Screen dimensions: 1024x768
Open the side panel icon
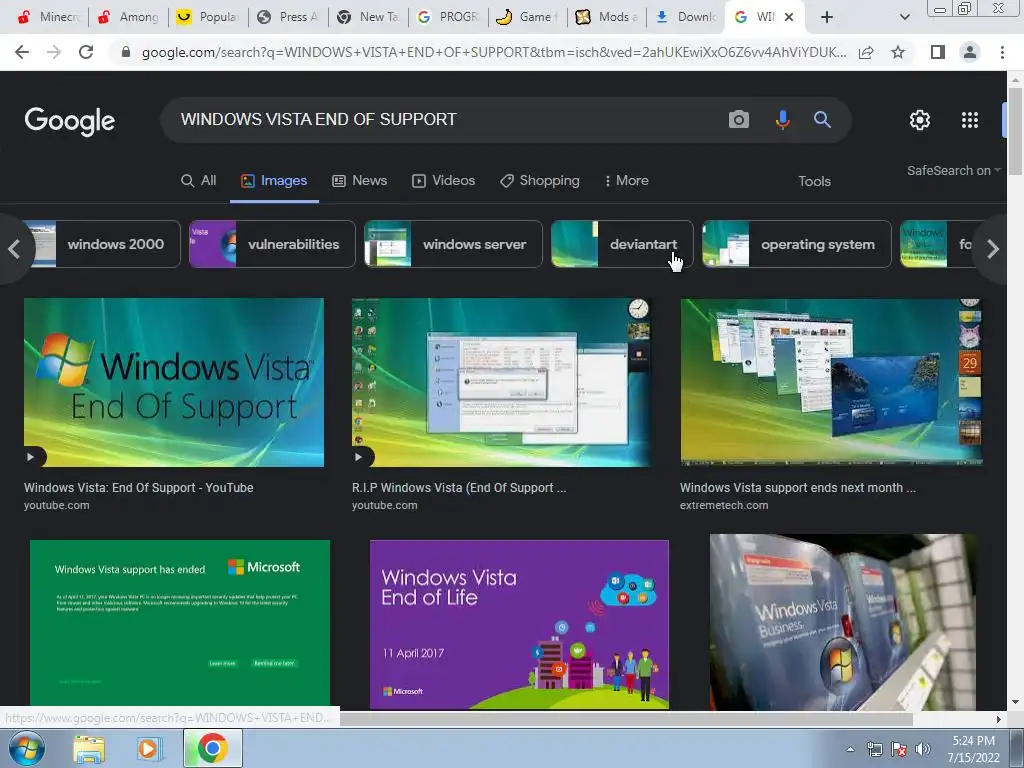click(938, 52)
